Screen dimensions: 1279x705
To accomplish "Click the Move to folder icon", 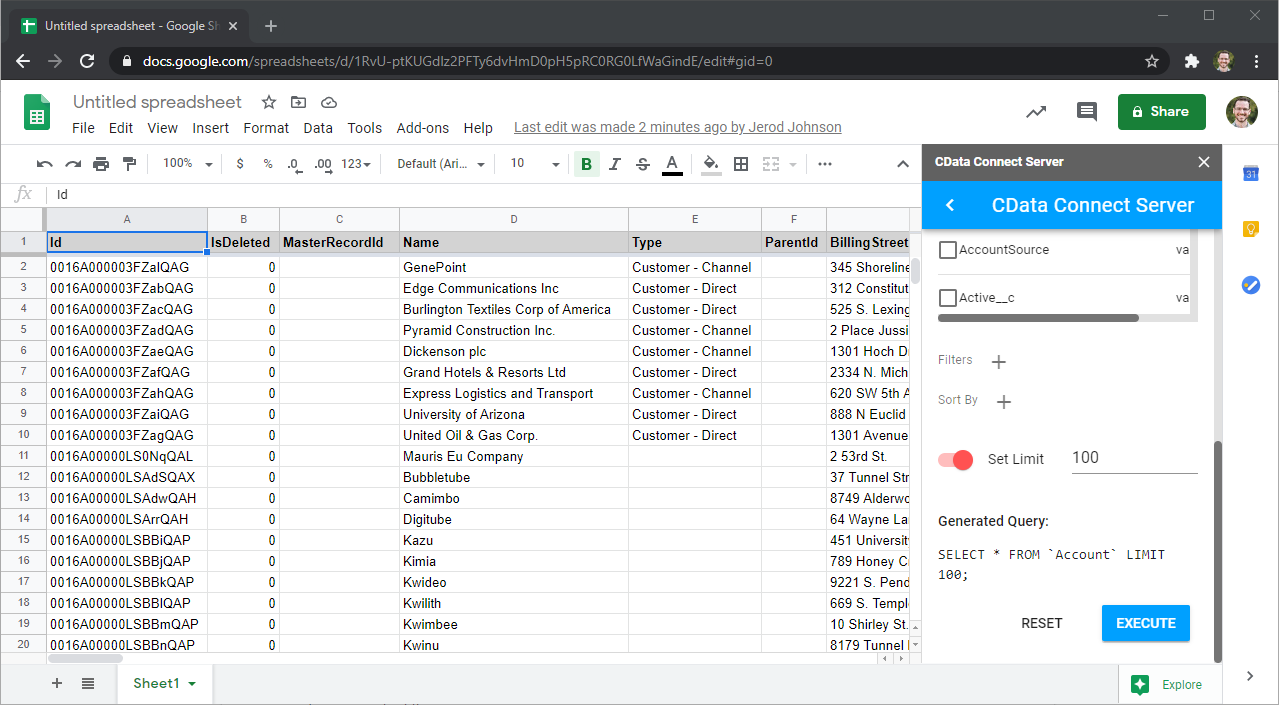I will tap(299, 102).
